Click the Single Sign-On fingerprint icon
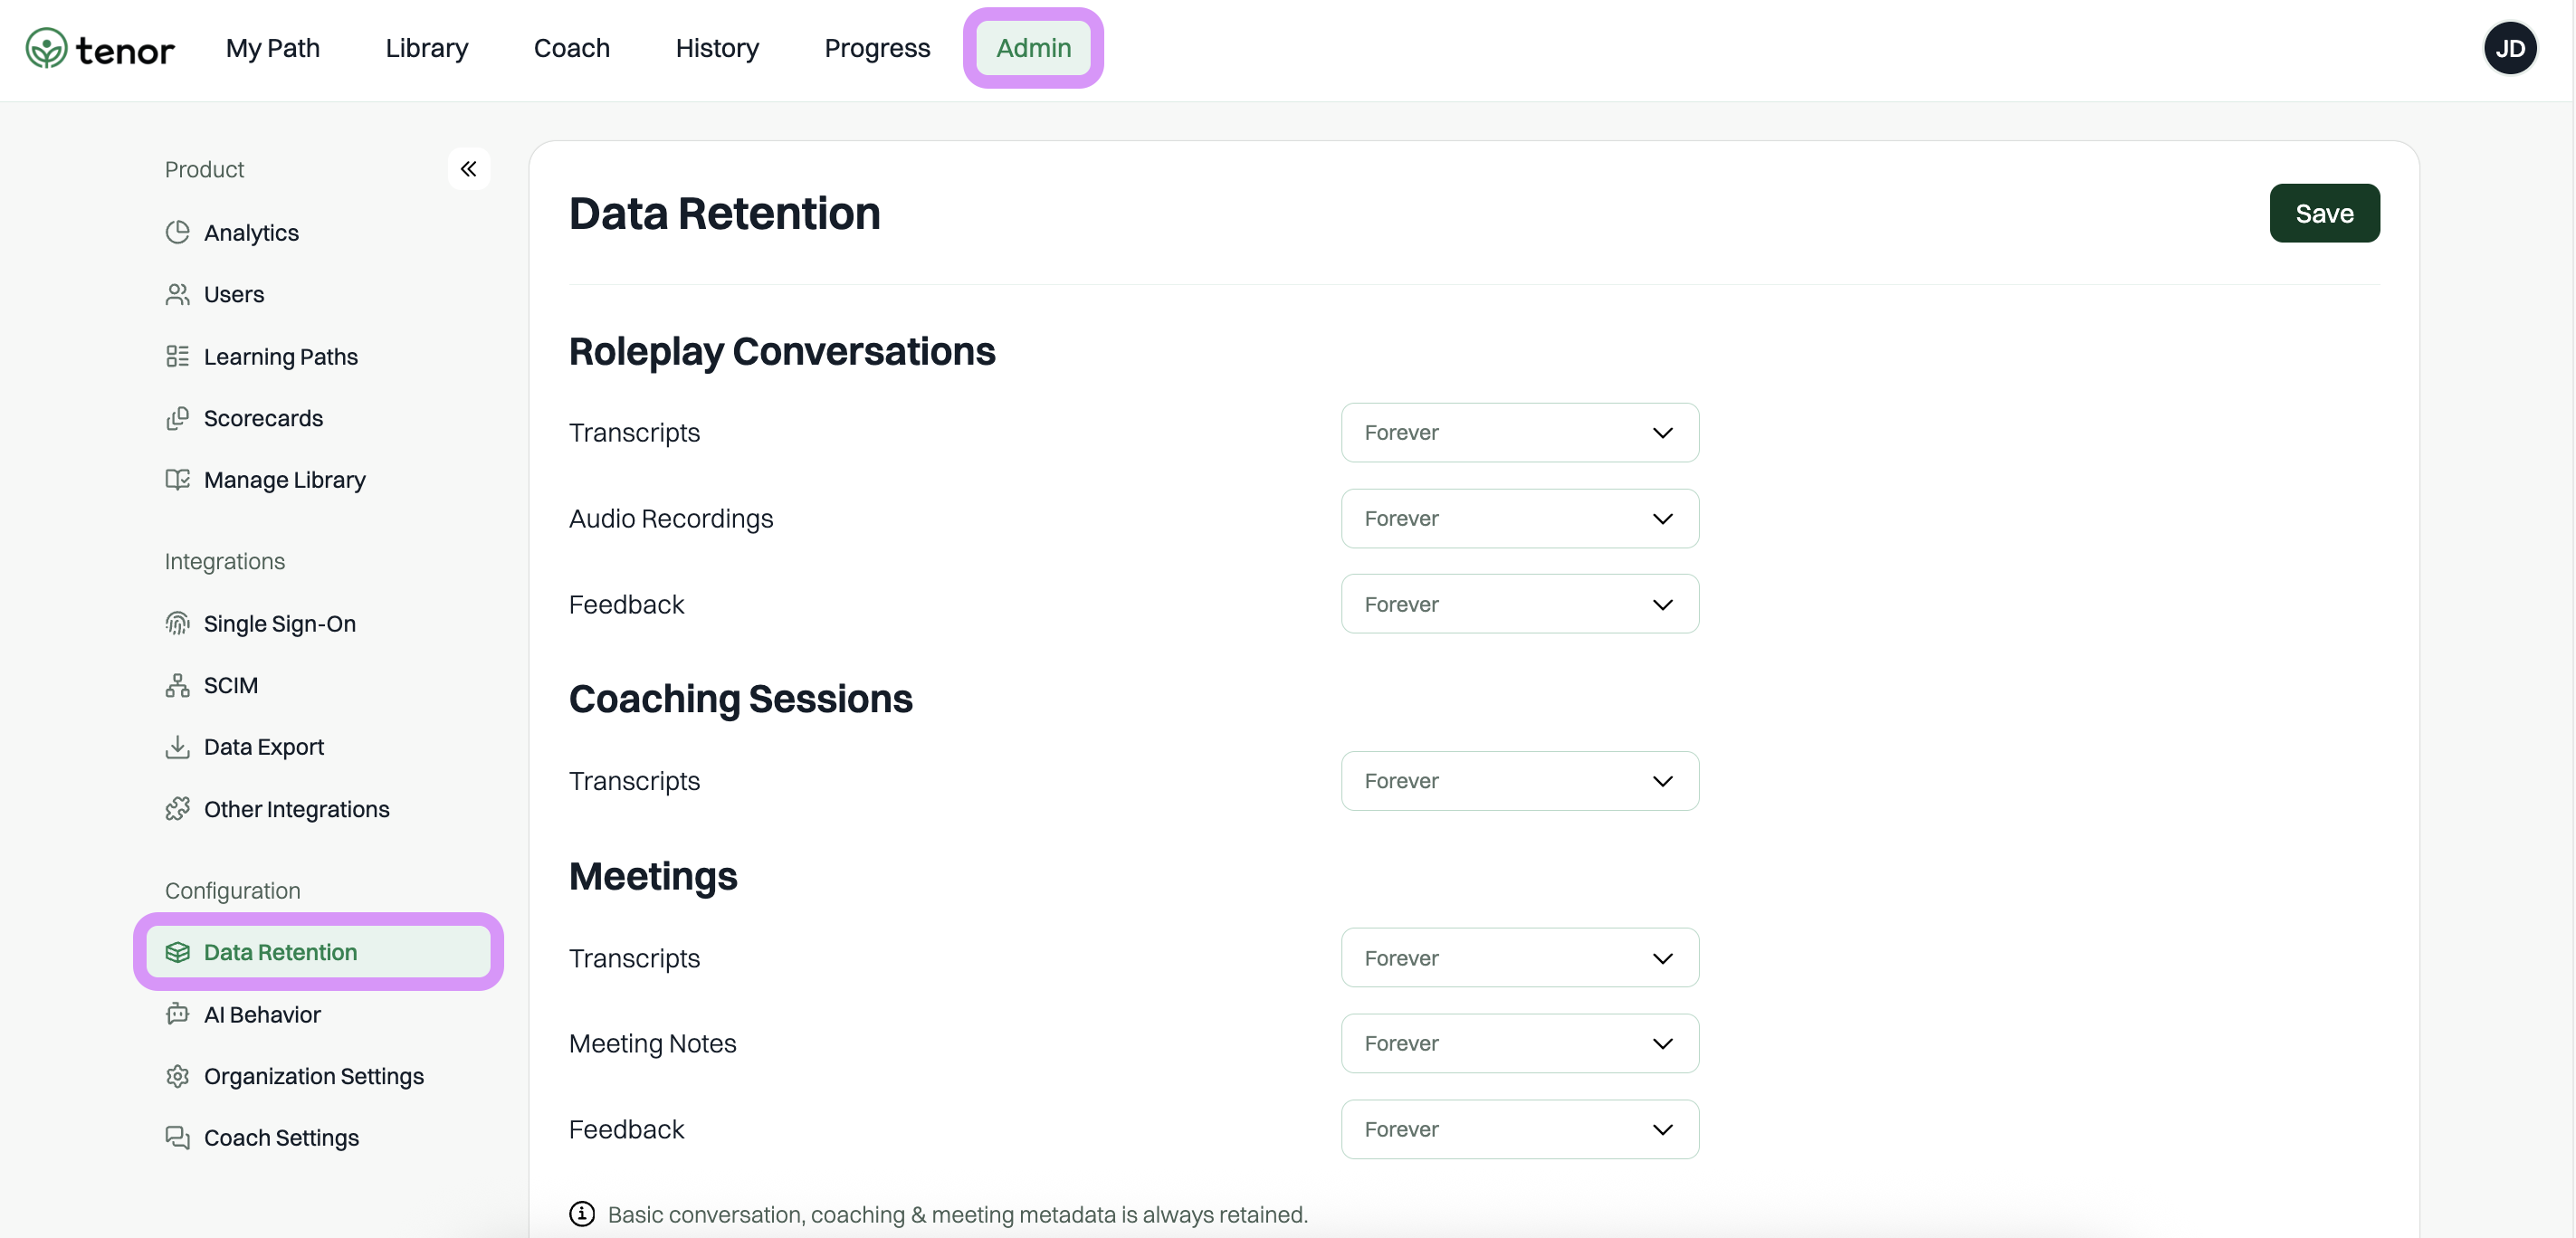The height and width of the screenshot is (1238, 2576). 177,623
